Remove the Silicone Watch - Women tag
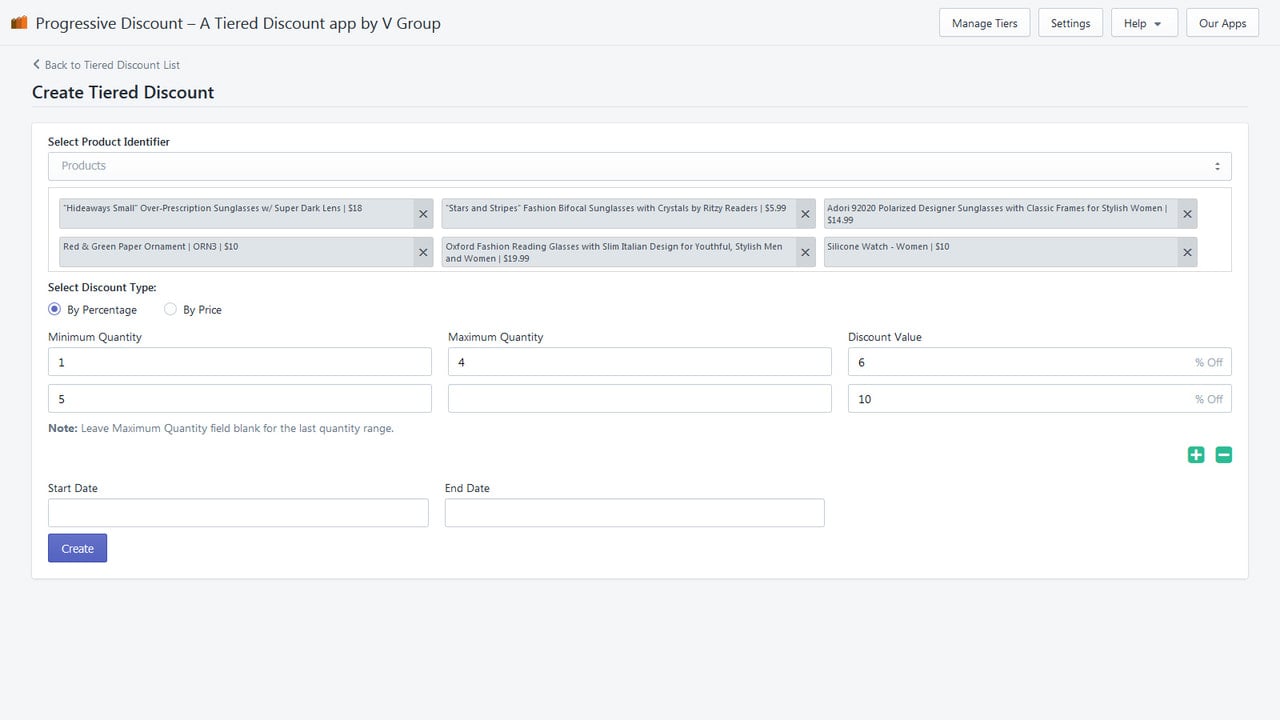The width and height of the screenshot is (1280, 720). (x=1187, y=252)
